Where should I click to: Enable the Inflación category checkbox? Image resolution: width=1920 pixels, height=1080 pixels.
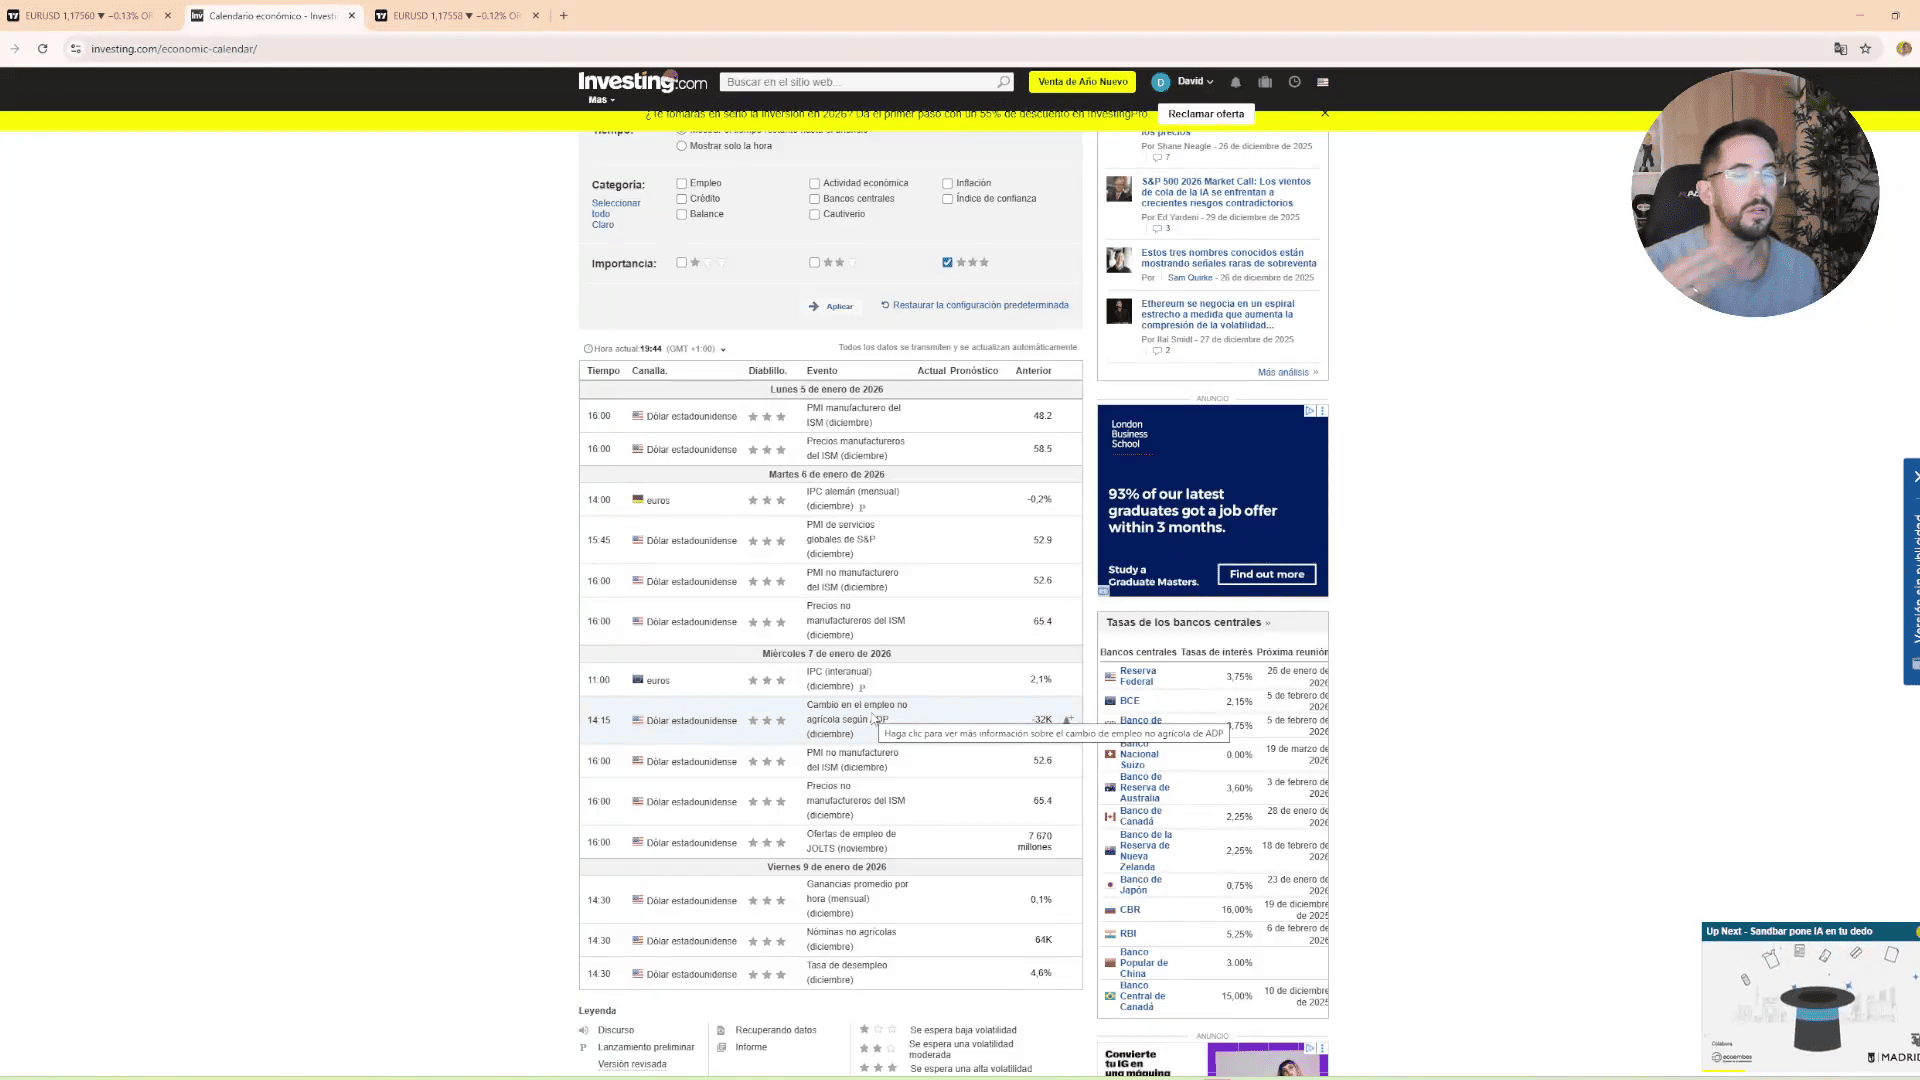(x=947, y=183)
